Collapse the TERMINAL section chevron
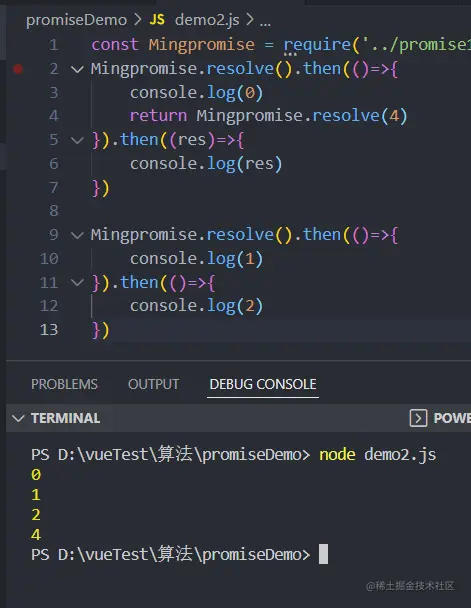This screenshot has height=608, width=471. [x=18, y=418]
